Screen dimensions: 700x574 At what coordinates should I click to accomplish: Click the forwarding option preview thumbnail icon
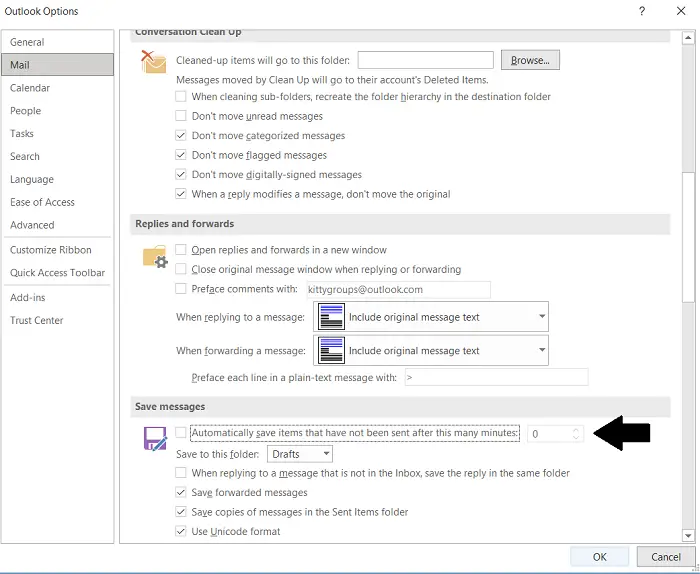[x=331, y=350]
